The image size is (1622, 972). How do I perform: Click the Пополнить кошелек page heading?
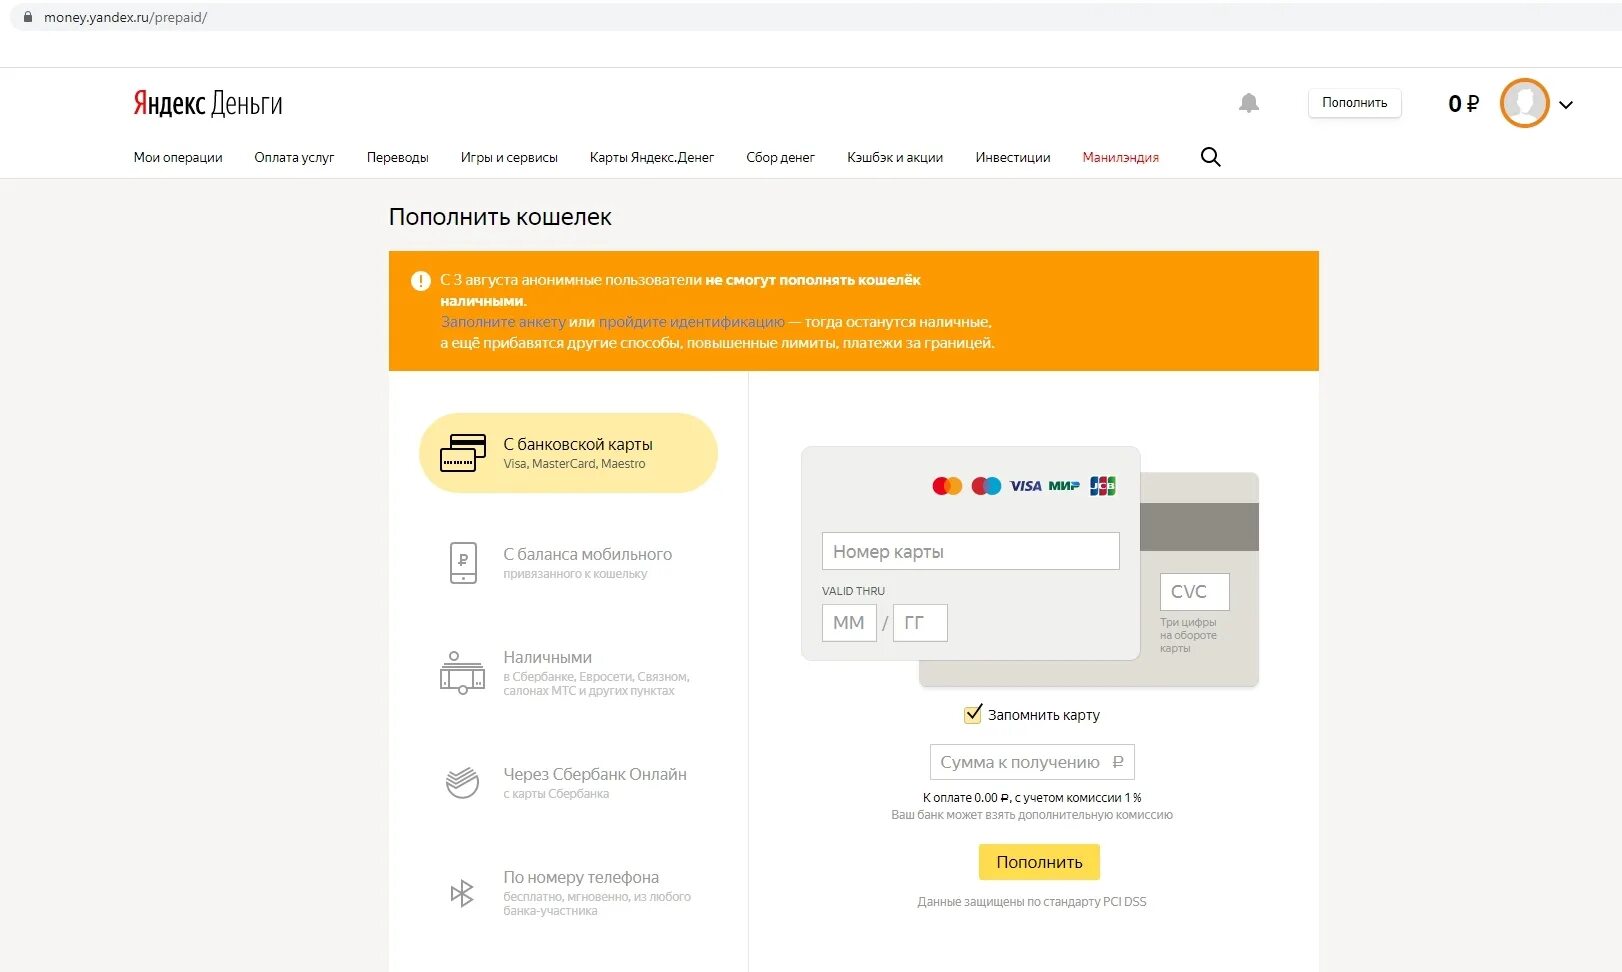pos(500,217)
